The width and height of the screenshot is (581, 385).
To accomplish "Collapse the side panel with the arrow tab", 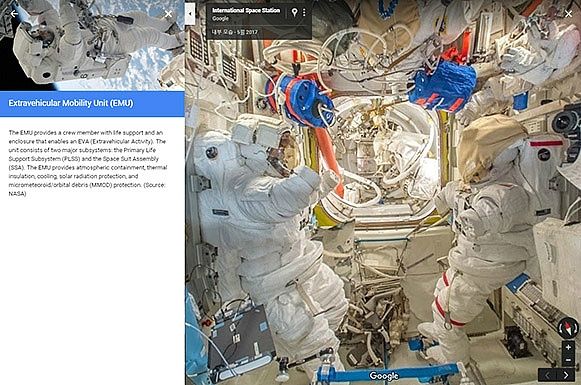I will point(190,14).
